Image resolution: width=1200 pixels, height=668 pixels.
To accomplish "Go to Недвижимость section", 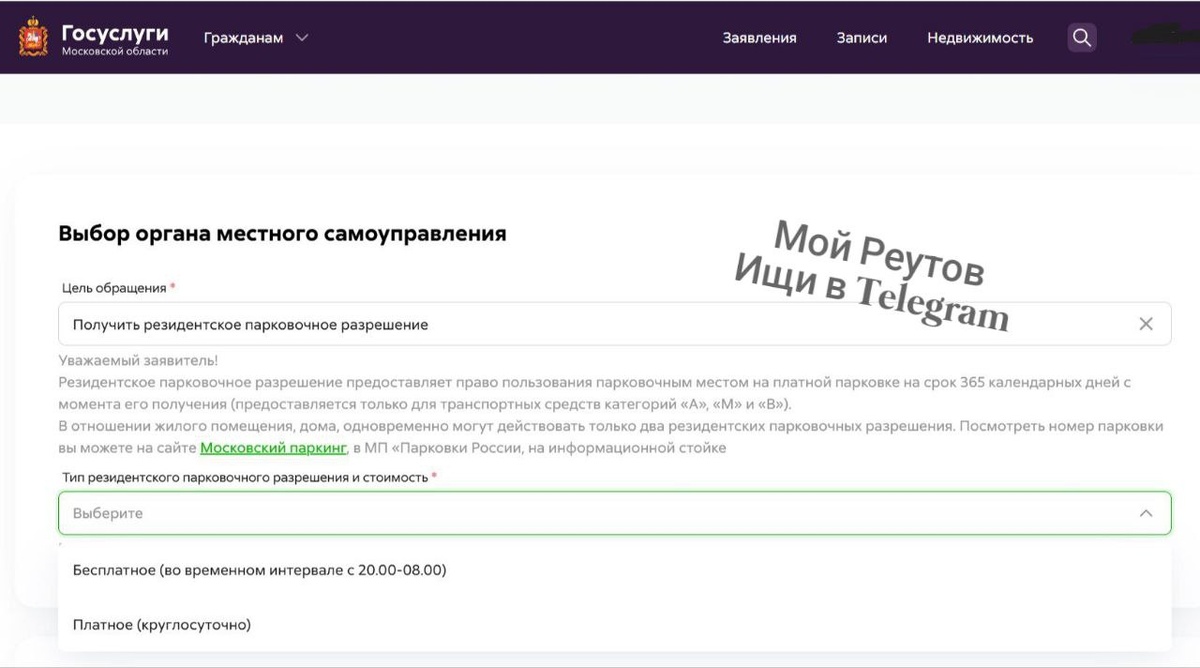I will 980,38.
